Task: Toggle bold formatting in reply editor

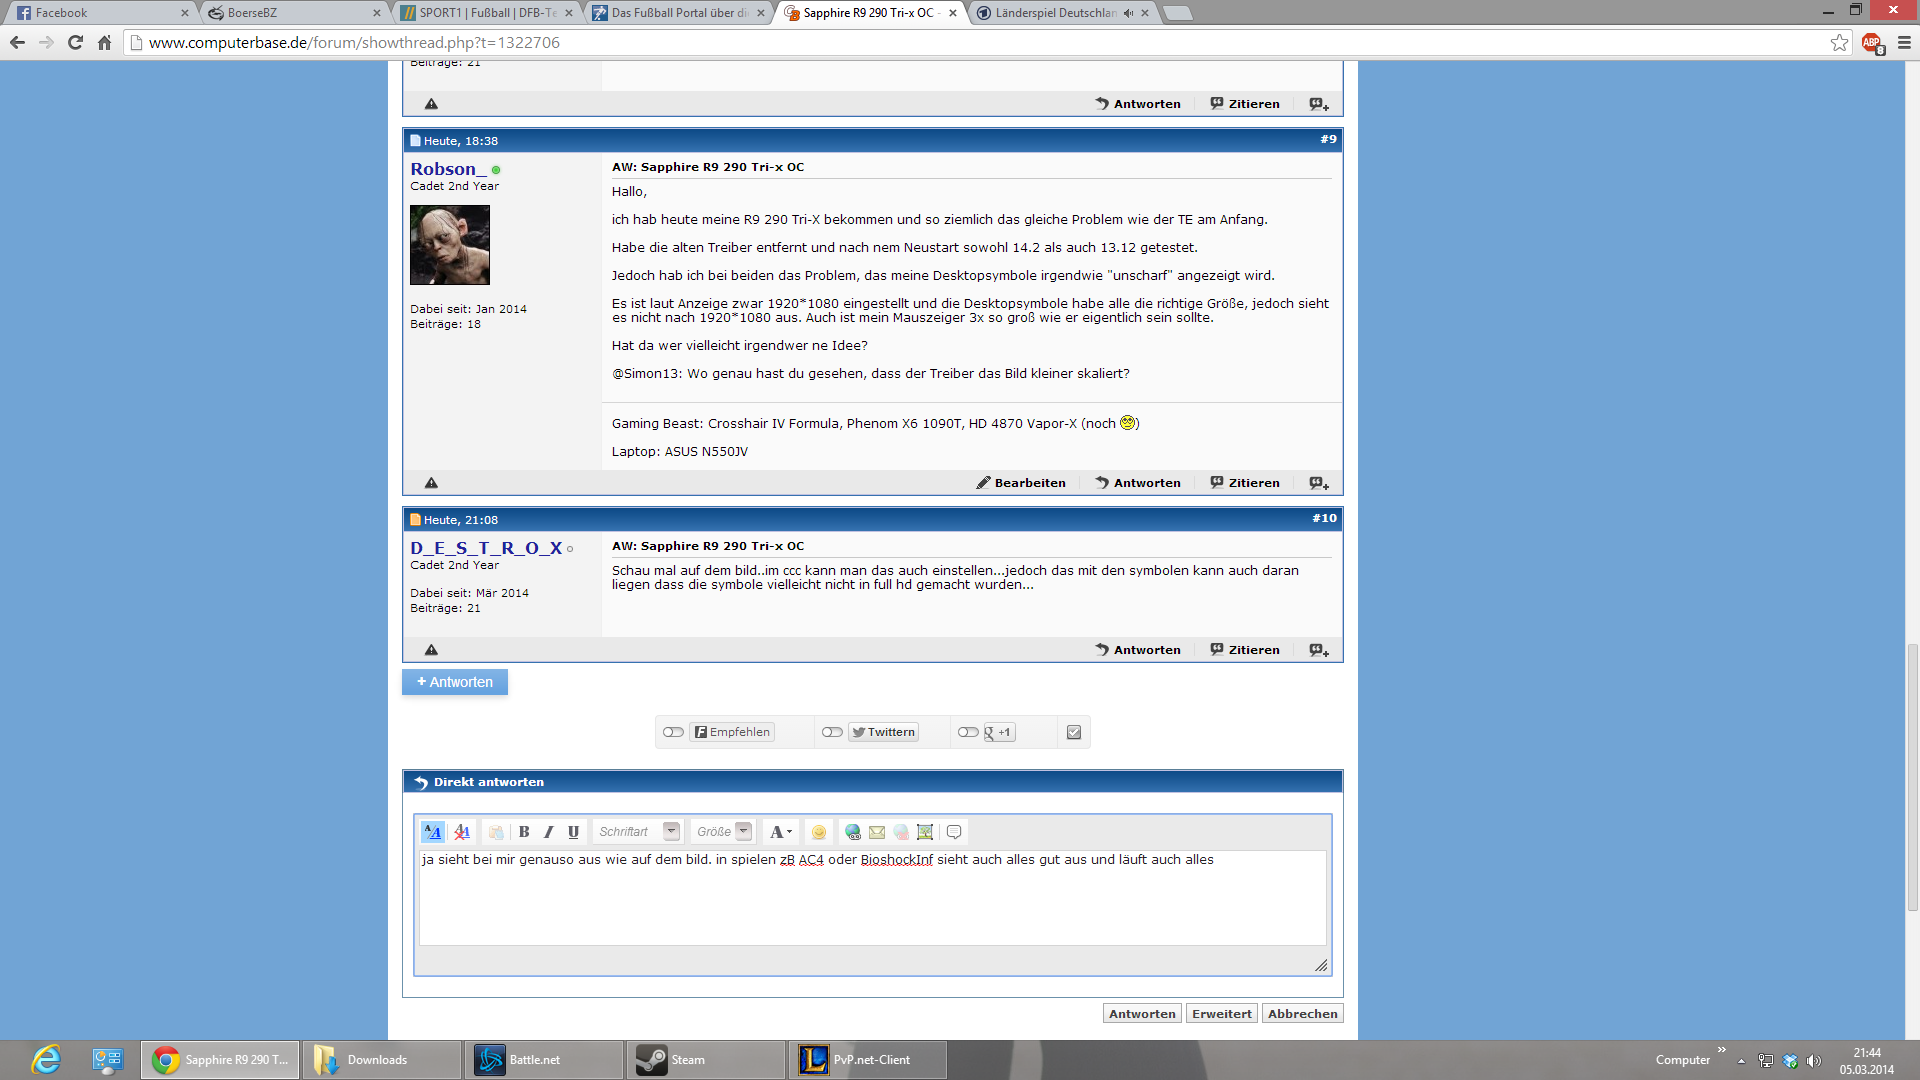Action: coord(524,832)
